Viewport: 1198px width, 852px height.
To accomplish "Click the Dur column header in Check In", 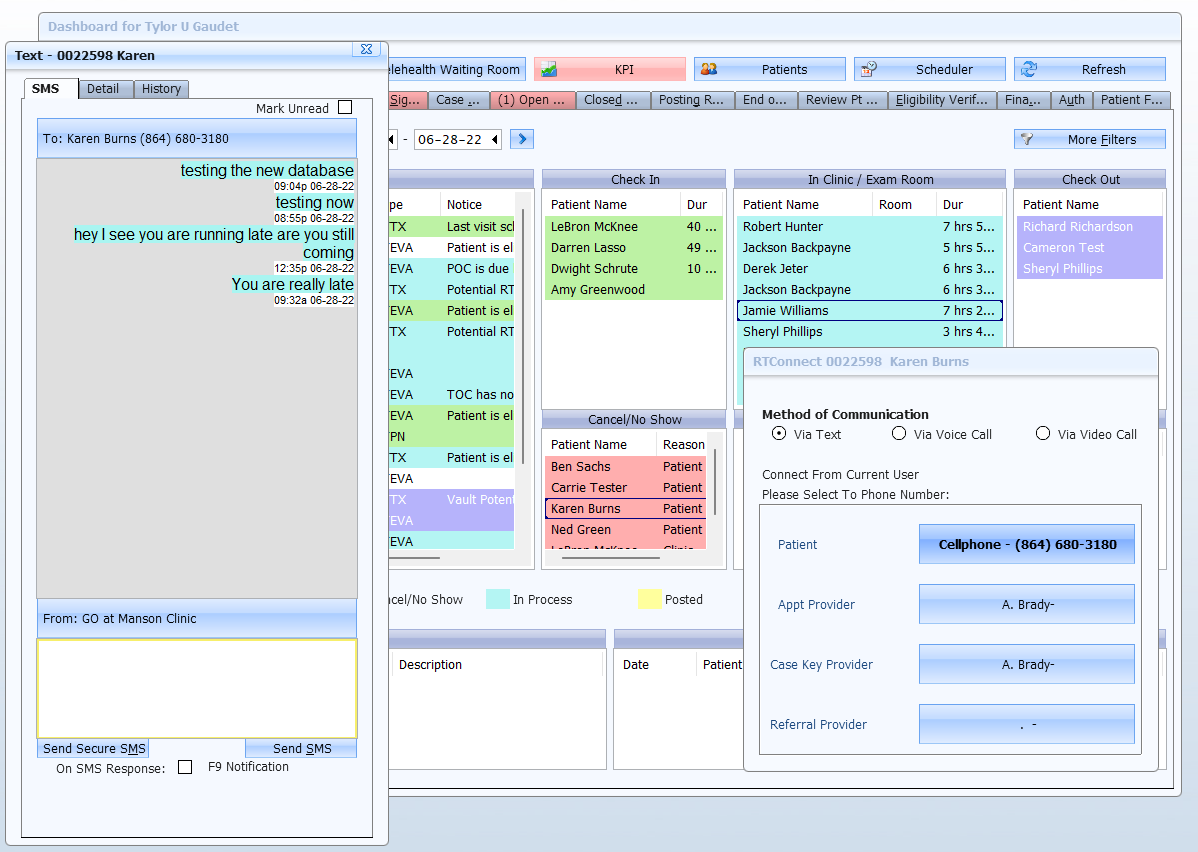I will [x=699, y=205].
